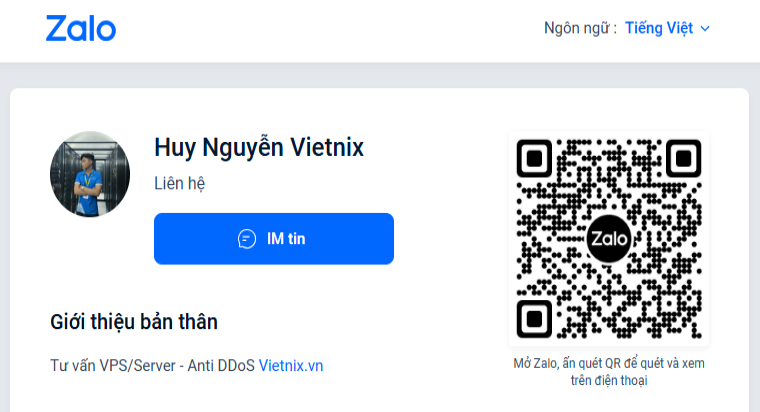Image resolution: width=760 pixels, height=412 pixels.
Task: Click the name "Huy Nguyễn Vietnix"
Action: pyautogui.click(x=259, y=149)
